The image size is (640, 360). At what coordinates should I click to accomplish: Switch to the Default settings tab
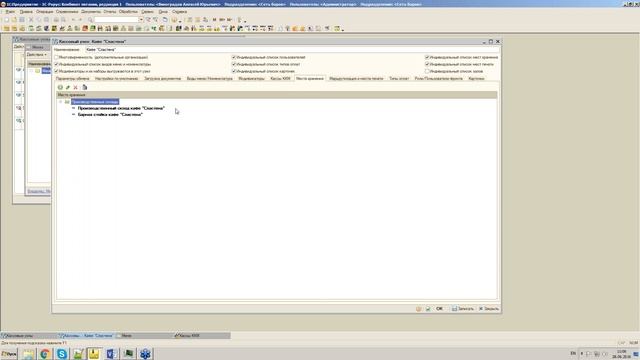[117, 78]
